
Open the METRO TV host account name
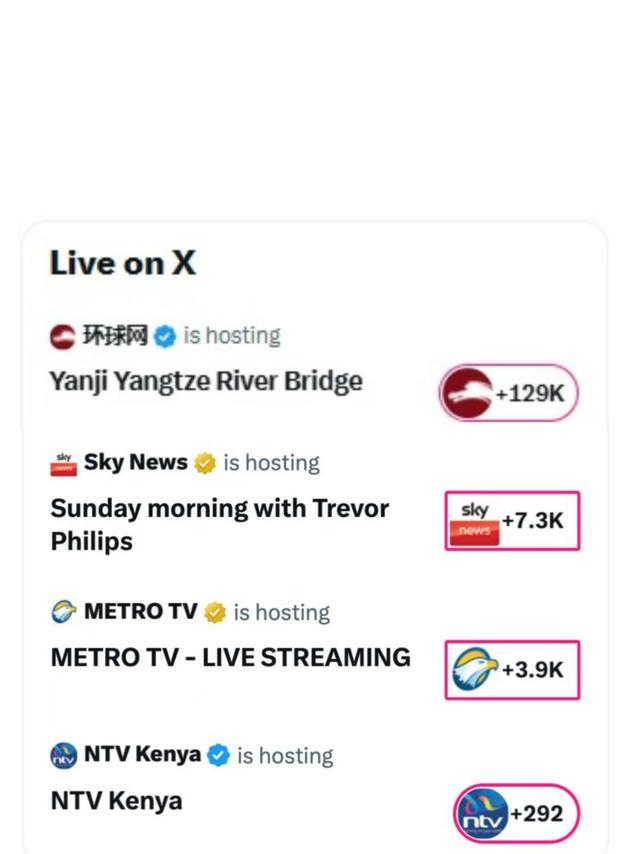click(x=140, y=612)
